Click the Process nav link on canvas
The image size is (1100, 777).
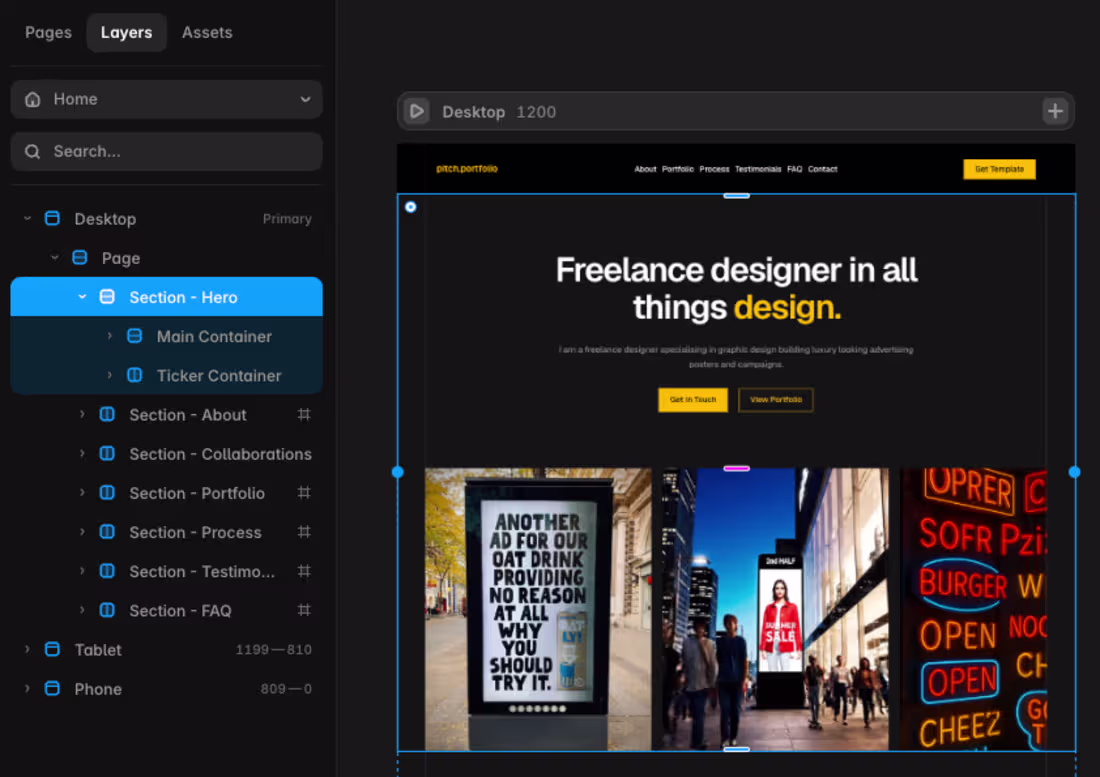pyautogui.click(x=714, y=169)
